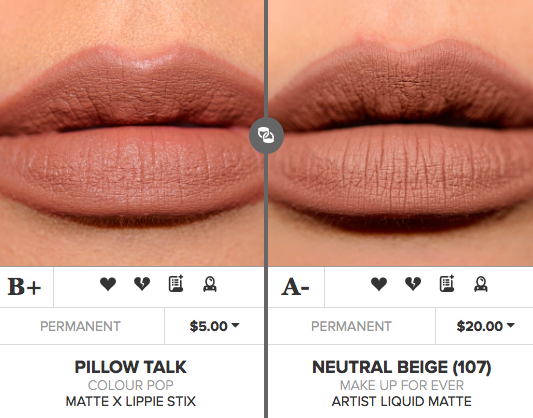Click the broken heart icon under Neutral Beige

click(413, 284)
